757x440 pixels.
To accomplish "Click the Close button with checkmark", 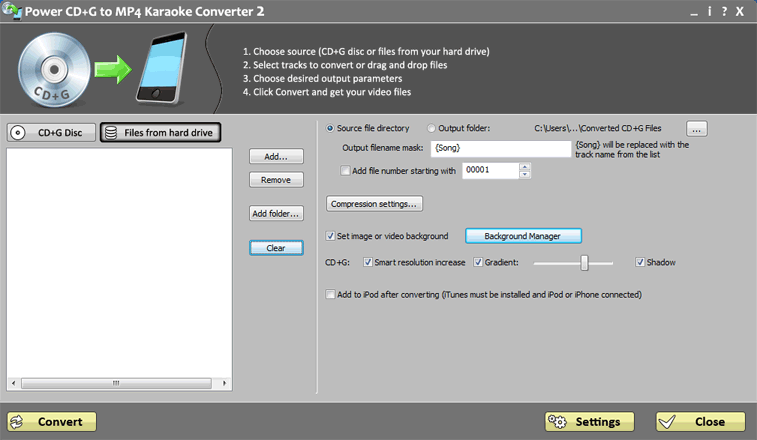I will 701,422.
